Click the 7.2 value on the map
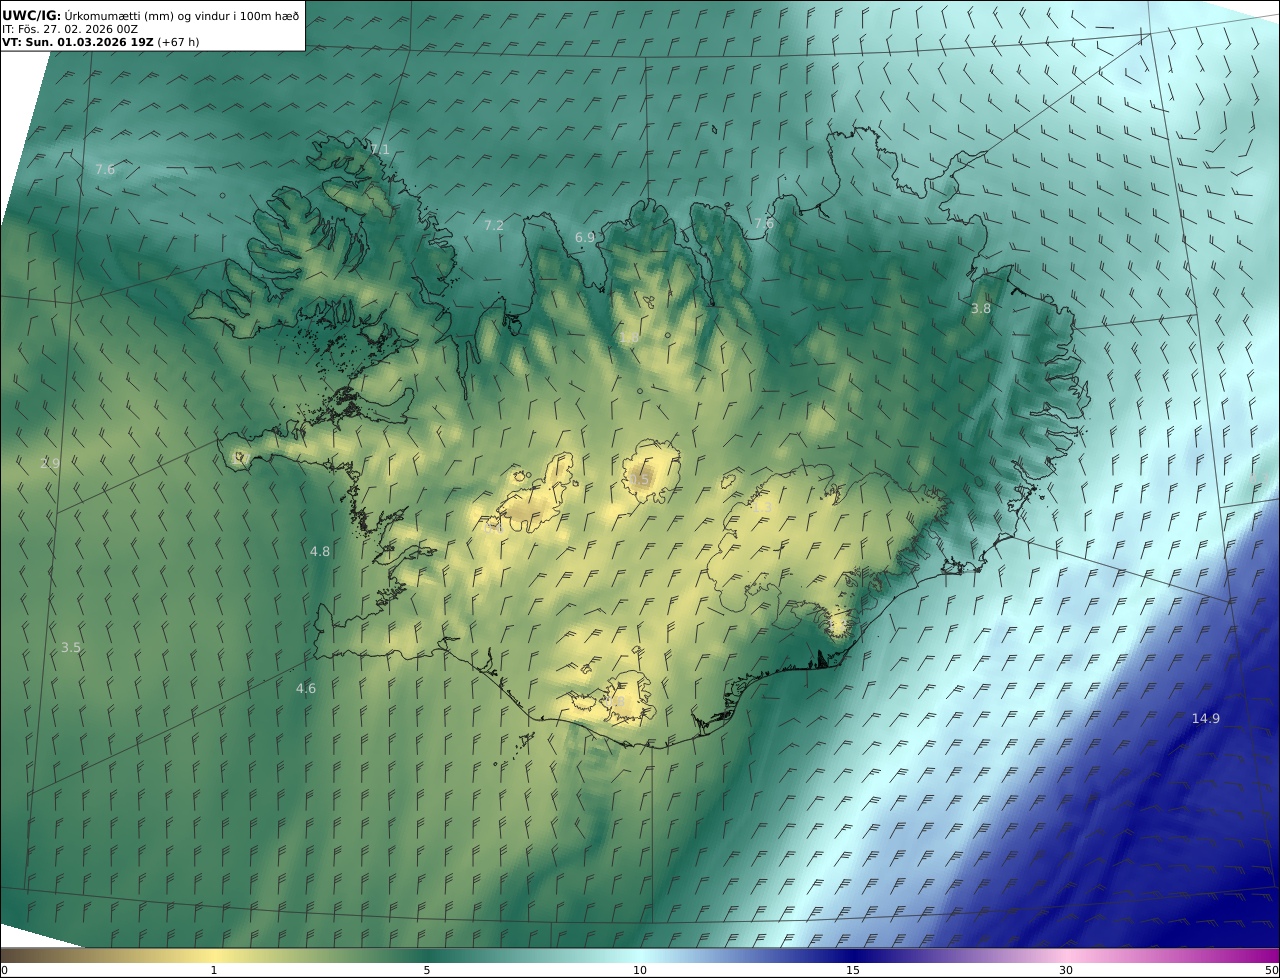 click(x=494, y=225)
